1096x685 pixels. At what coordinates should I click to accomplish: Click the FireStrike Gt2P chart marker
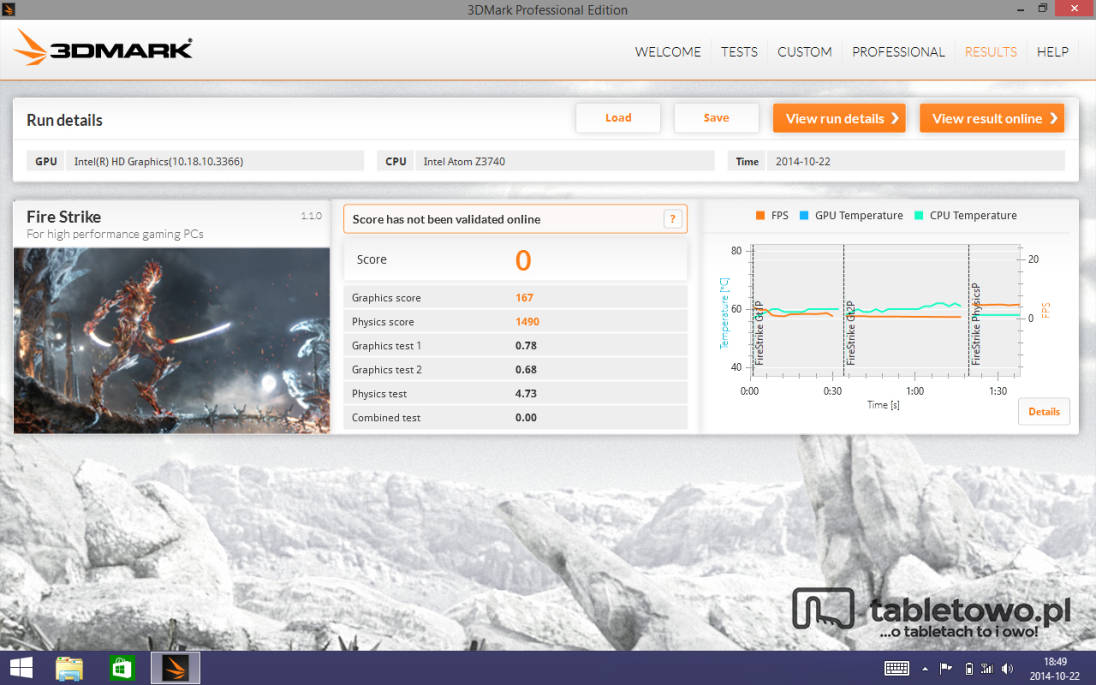pyautogui.click(x=850, y=333)
